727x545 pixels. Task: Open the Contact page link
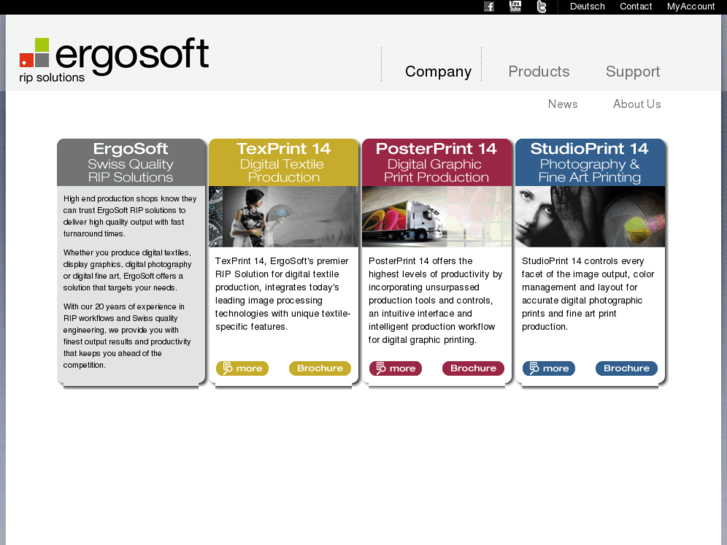point(635,7)
